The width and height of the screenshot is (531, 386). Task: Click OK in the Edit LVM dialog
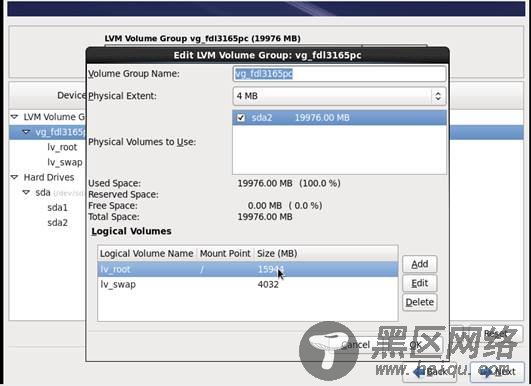click(415, 345)
